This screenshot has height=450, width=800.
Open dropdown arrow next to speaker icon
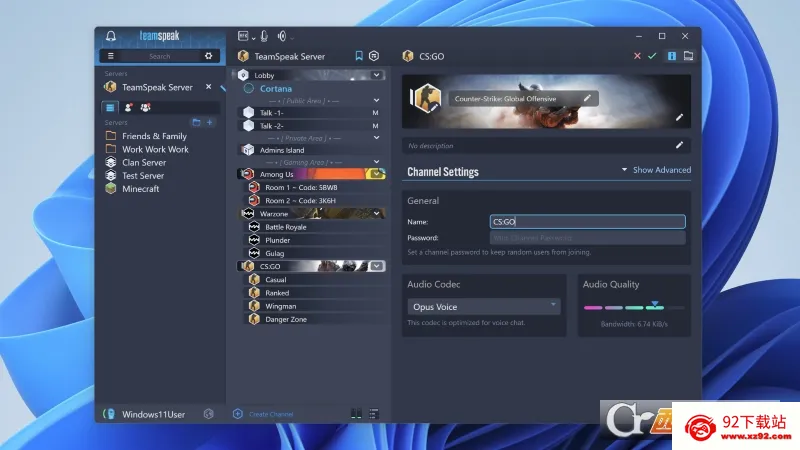tap(292, 38)
